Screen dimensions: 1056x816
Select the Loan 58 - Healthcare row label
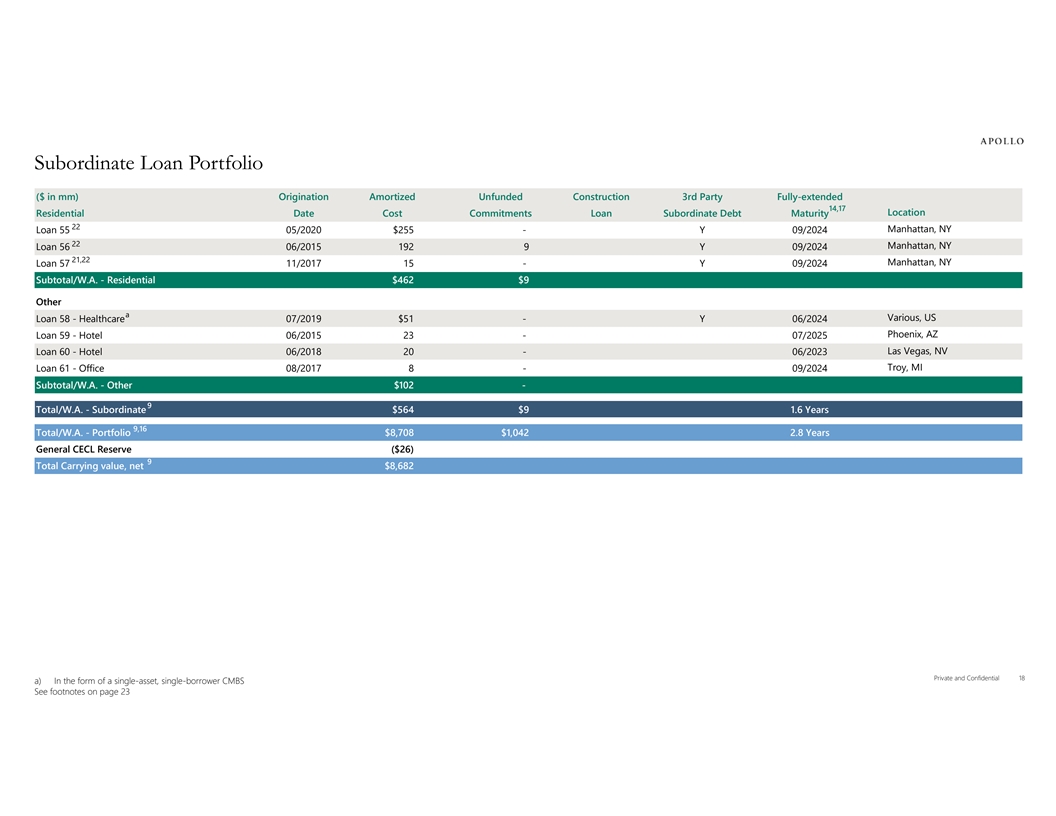pyautogui.click(x=82, y=318)
